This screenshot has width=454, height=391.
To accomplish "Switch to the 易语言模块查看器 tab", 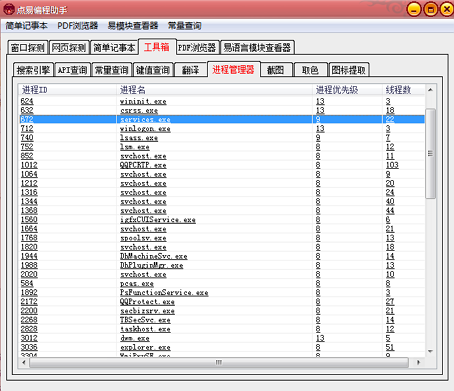I will (257, 48).
